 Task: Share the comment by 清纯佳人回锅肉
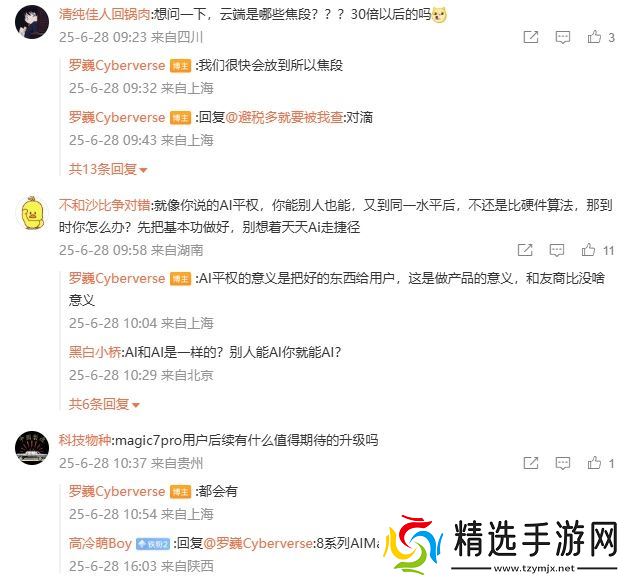click(x=531, y=37)
